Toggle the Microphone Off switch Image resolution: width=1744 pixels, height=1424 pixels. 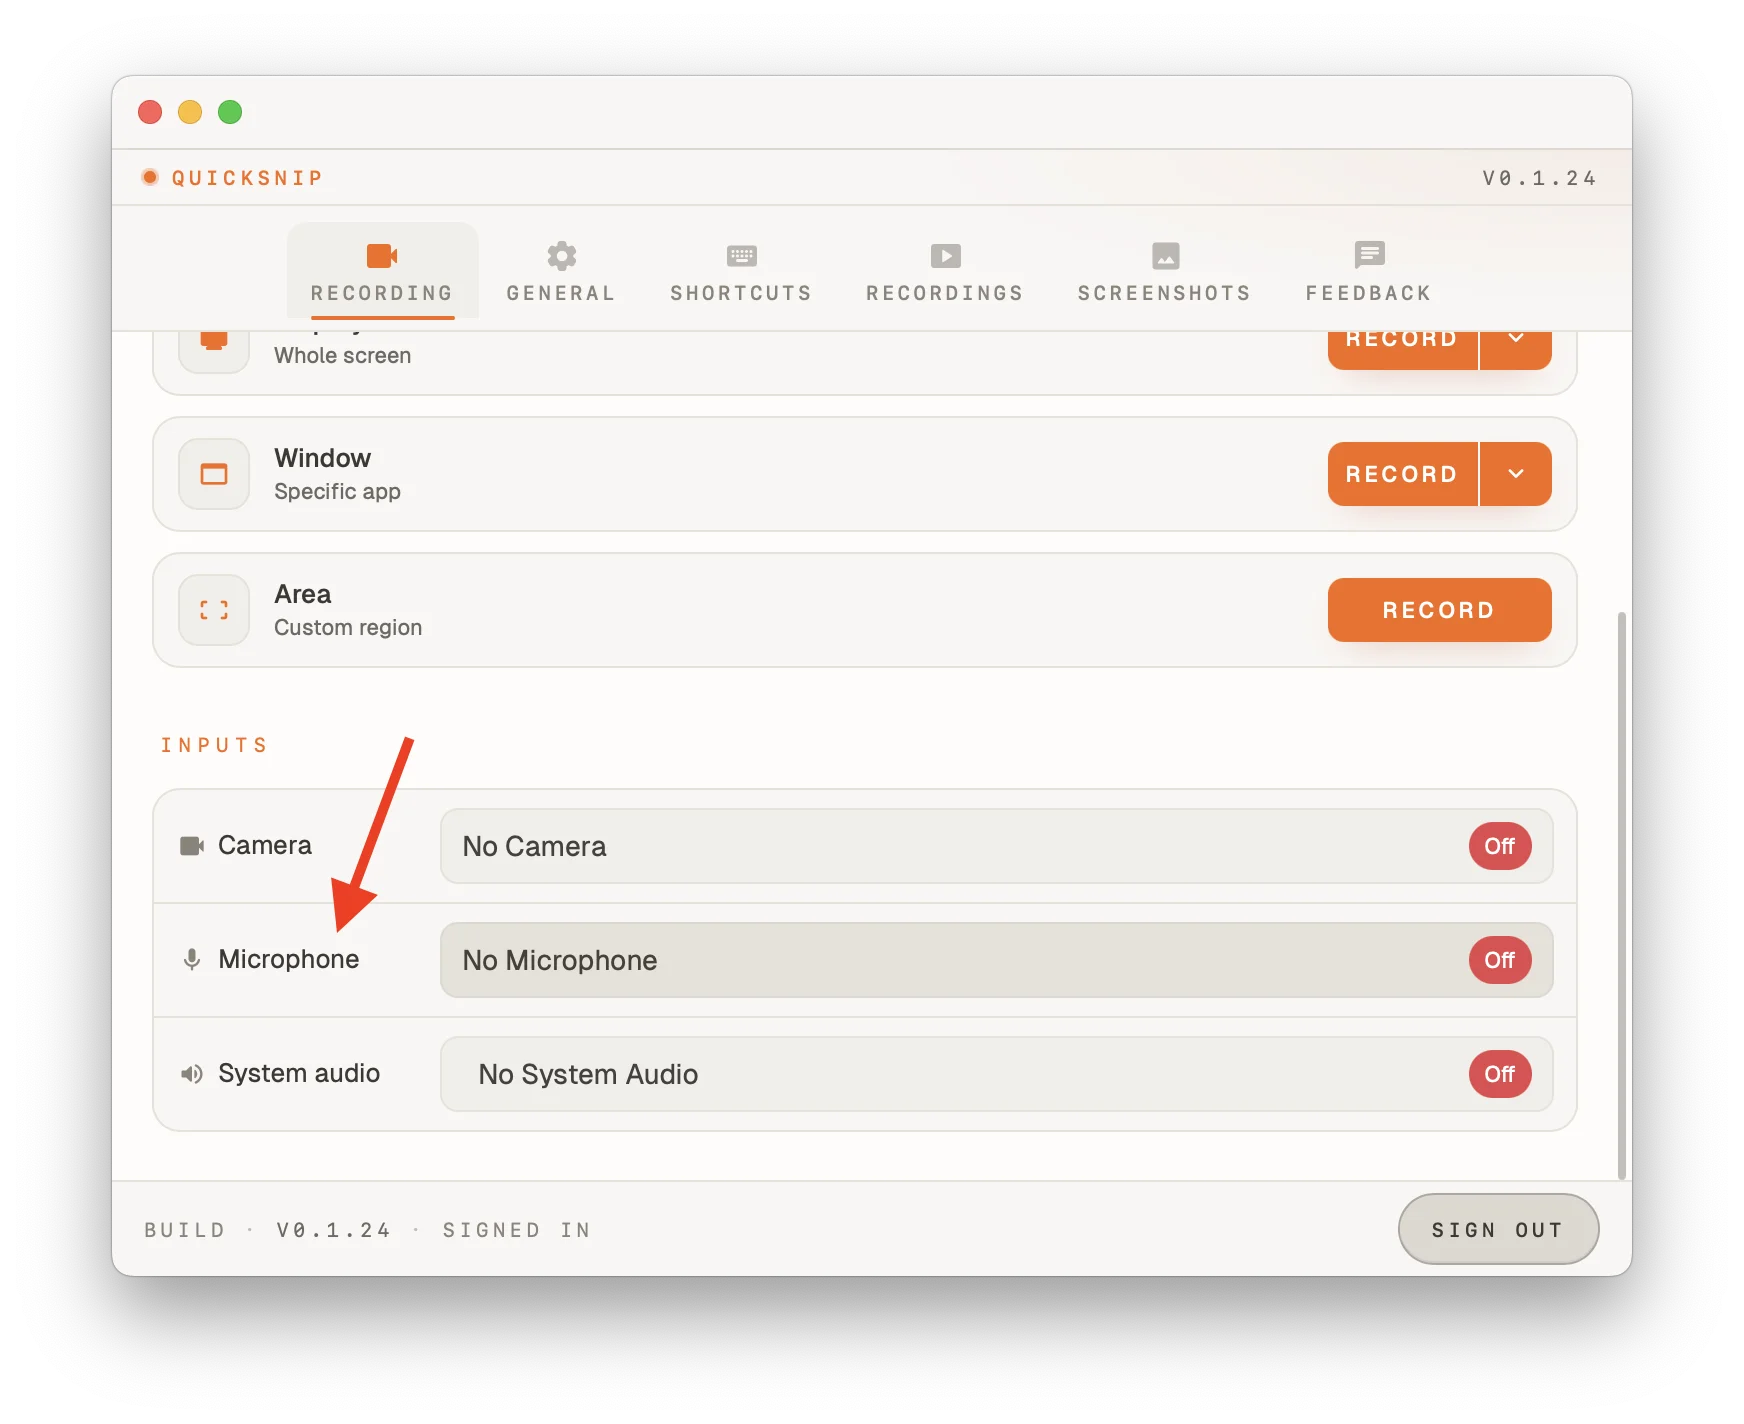(x=1499, y=960)
